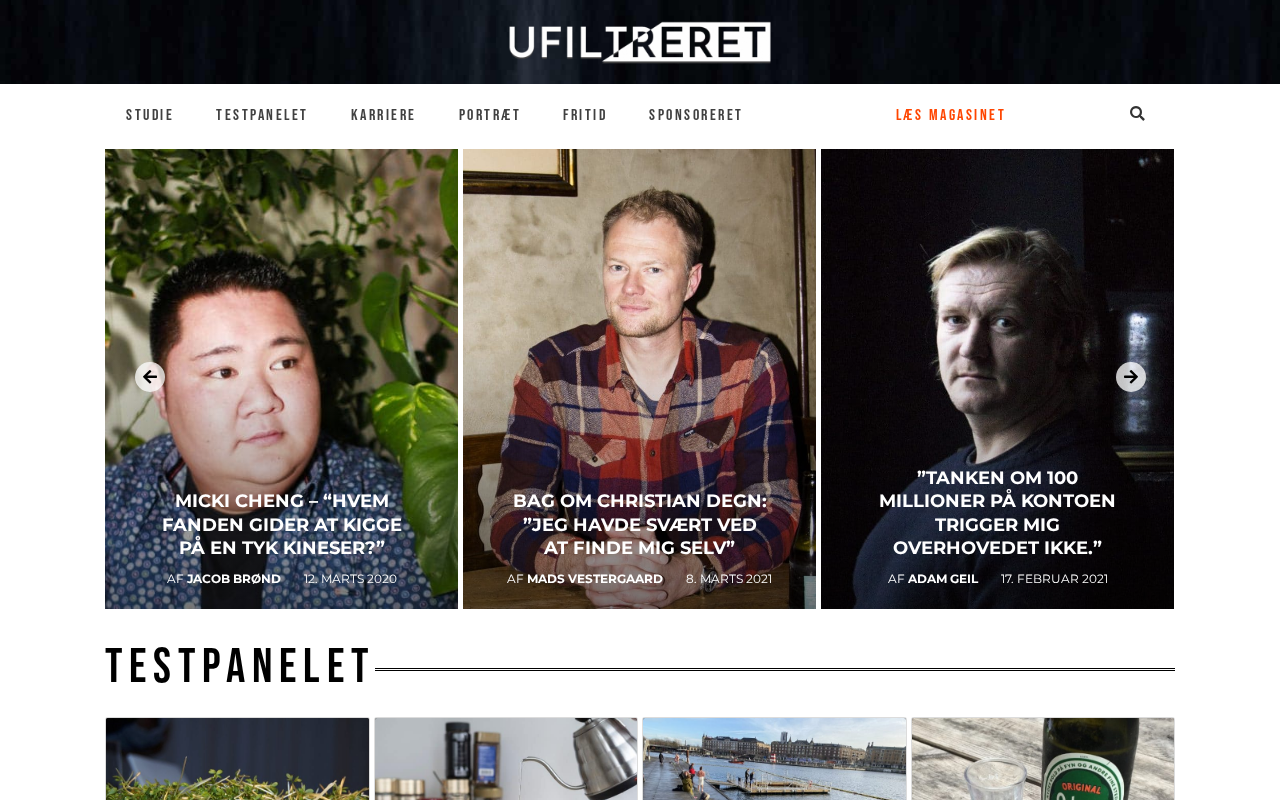The height and width of the screenshot is (800, 1280).
Task: Open the kettle and coffee thumbnail
Action: pos(506,758)
